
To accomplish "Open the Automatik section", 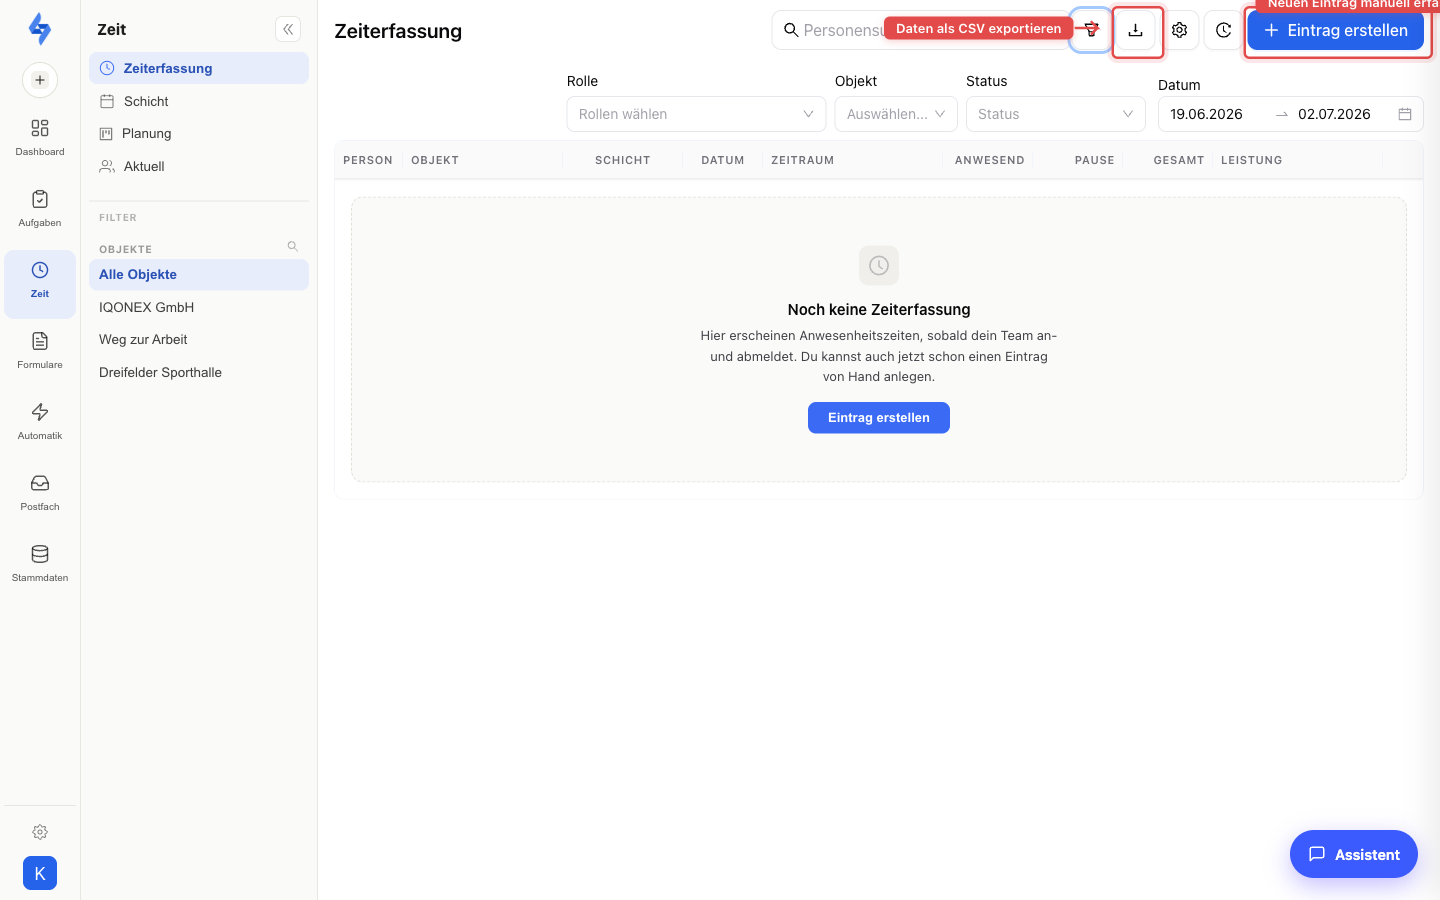I will pos(40,422).
